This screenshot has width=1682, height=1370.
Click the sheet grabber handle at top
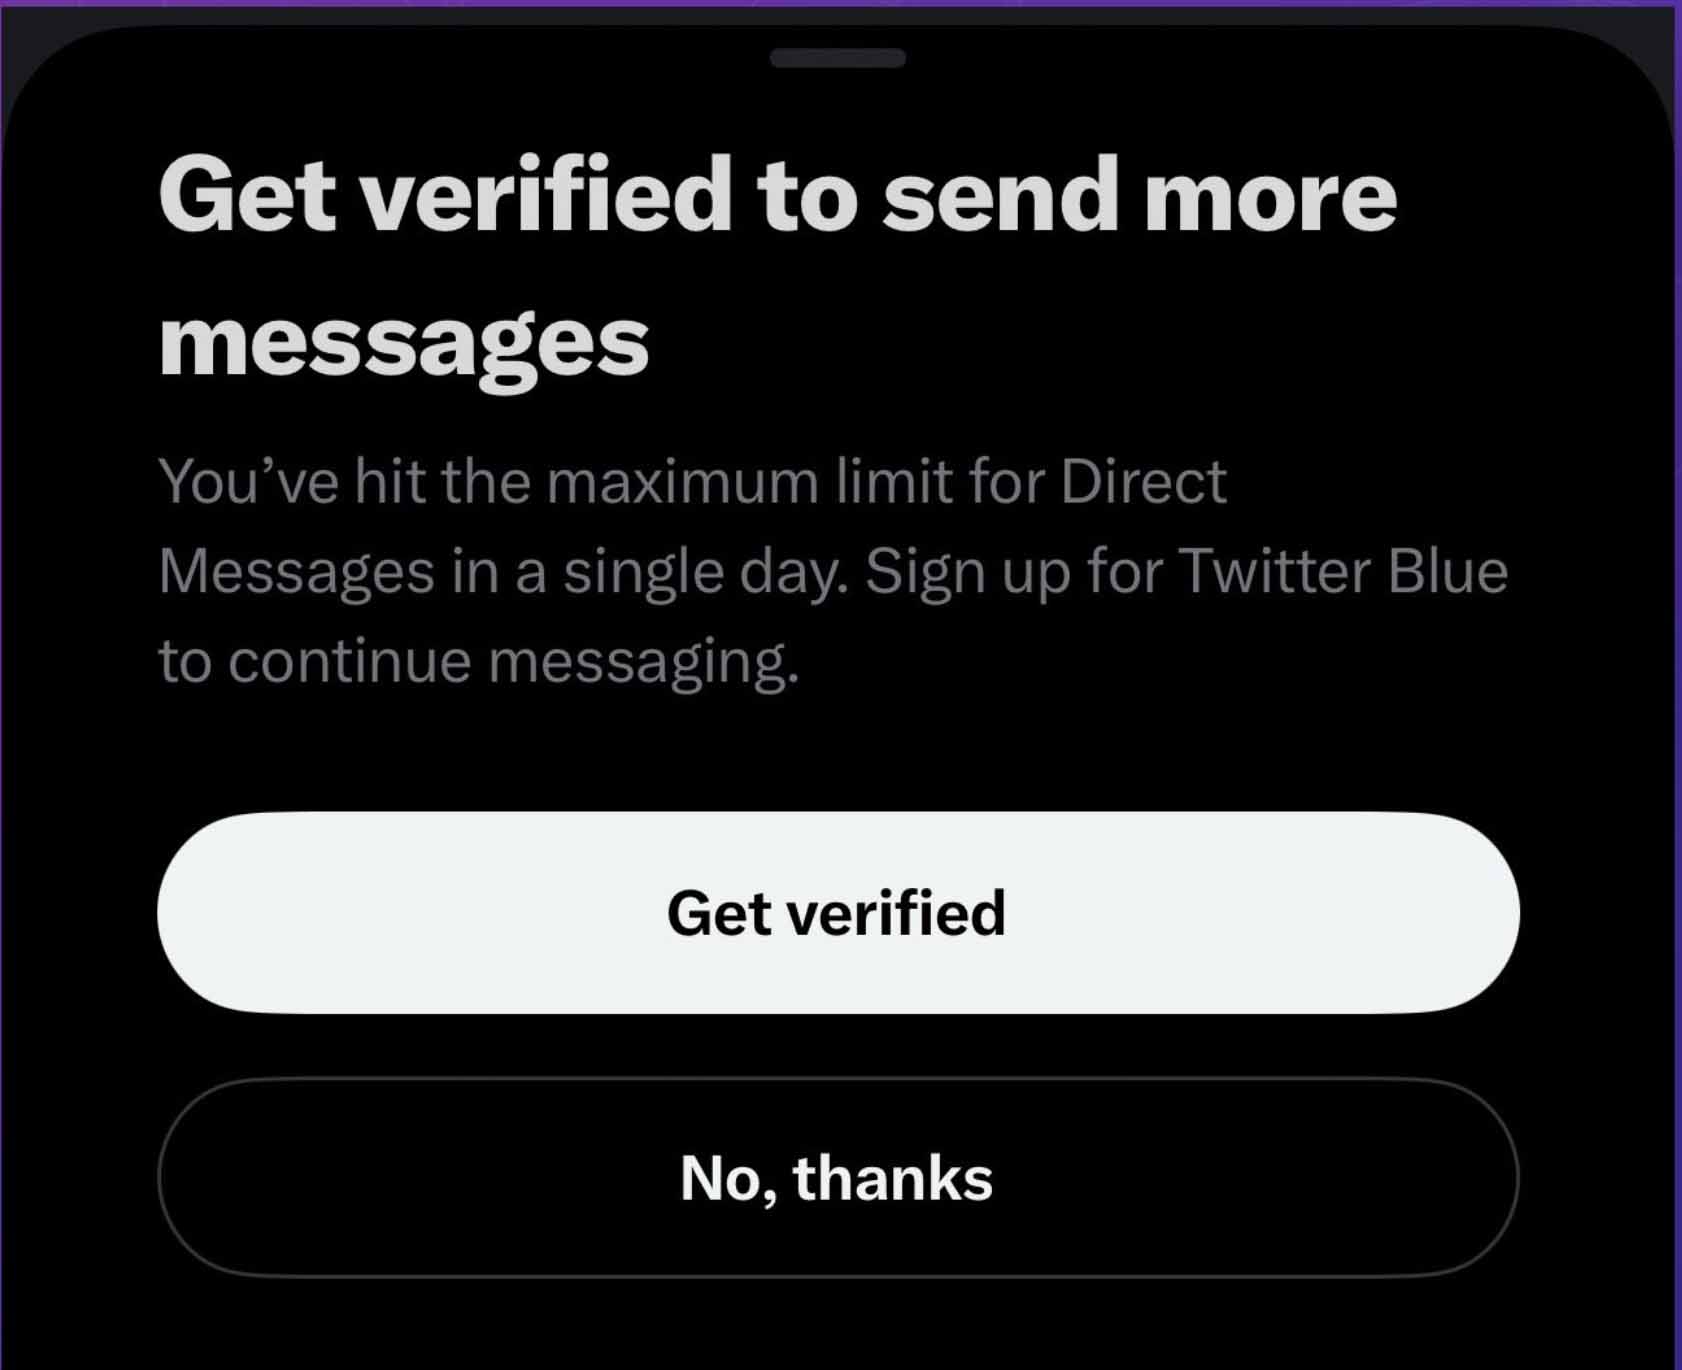(x=838, y=58)
